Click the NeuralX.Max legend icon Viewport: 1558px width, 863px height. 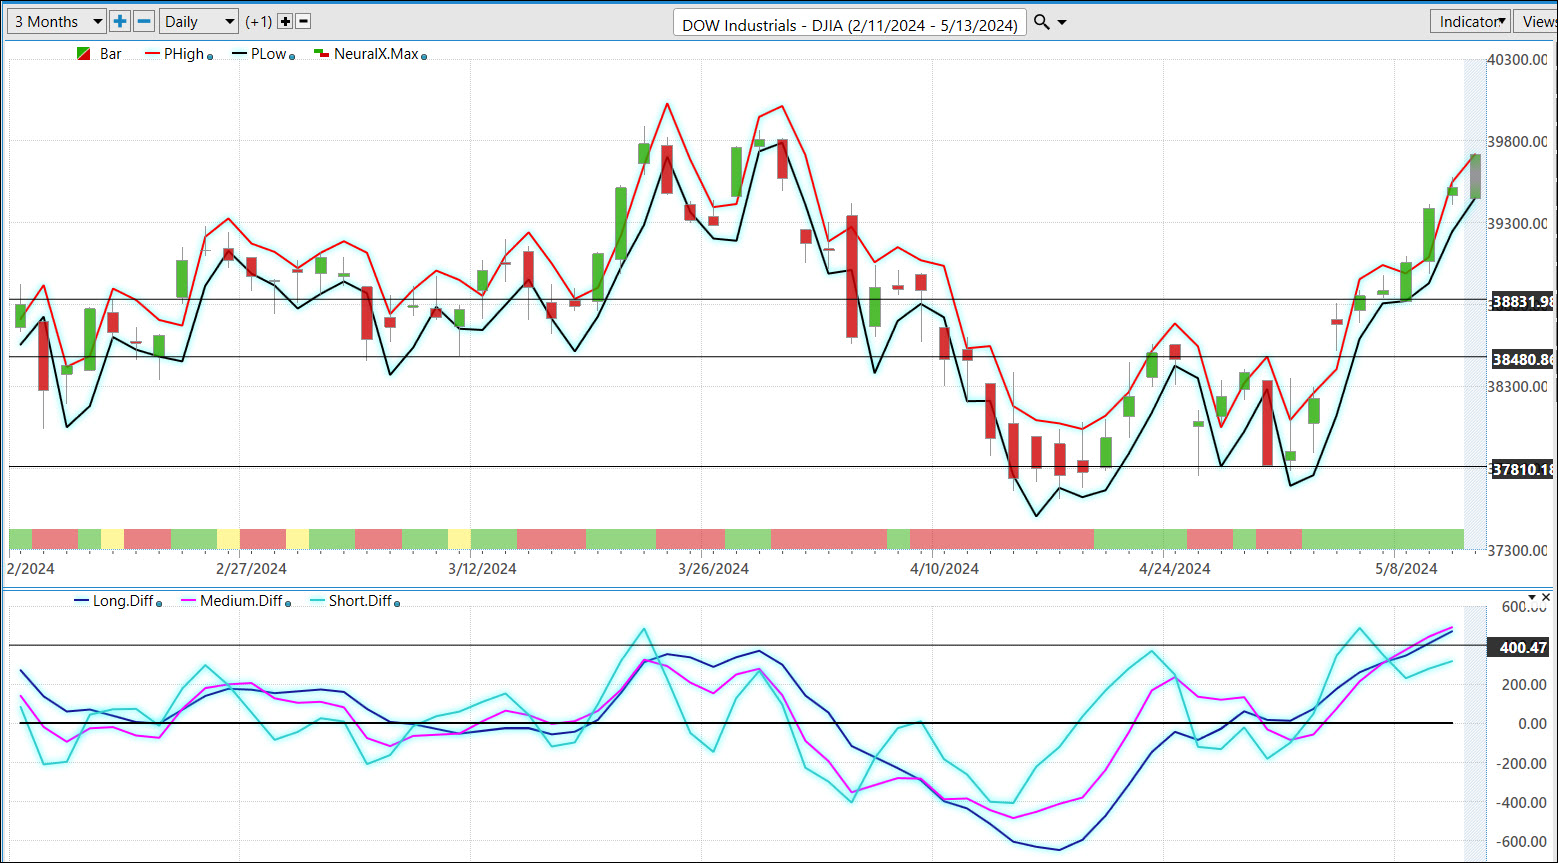(321, 54)
